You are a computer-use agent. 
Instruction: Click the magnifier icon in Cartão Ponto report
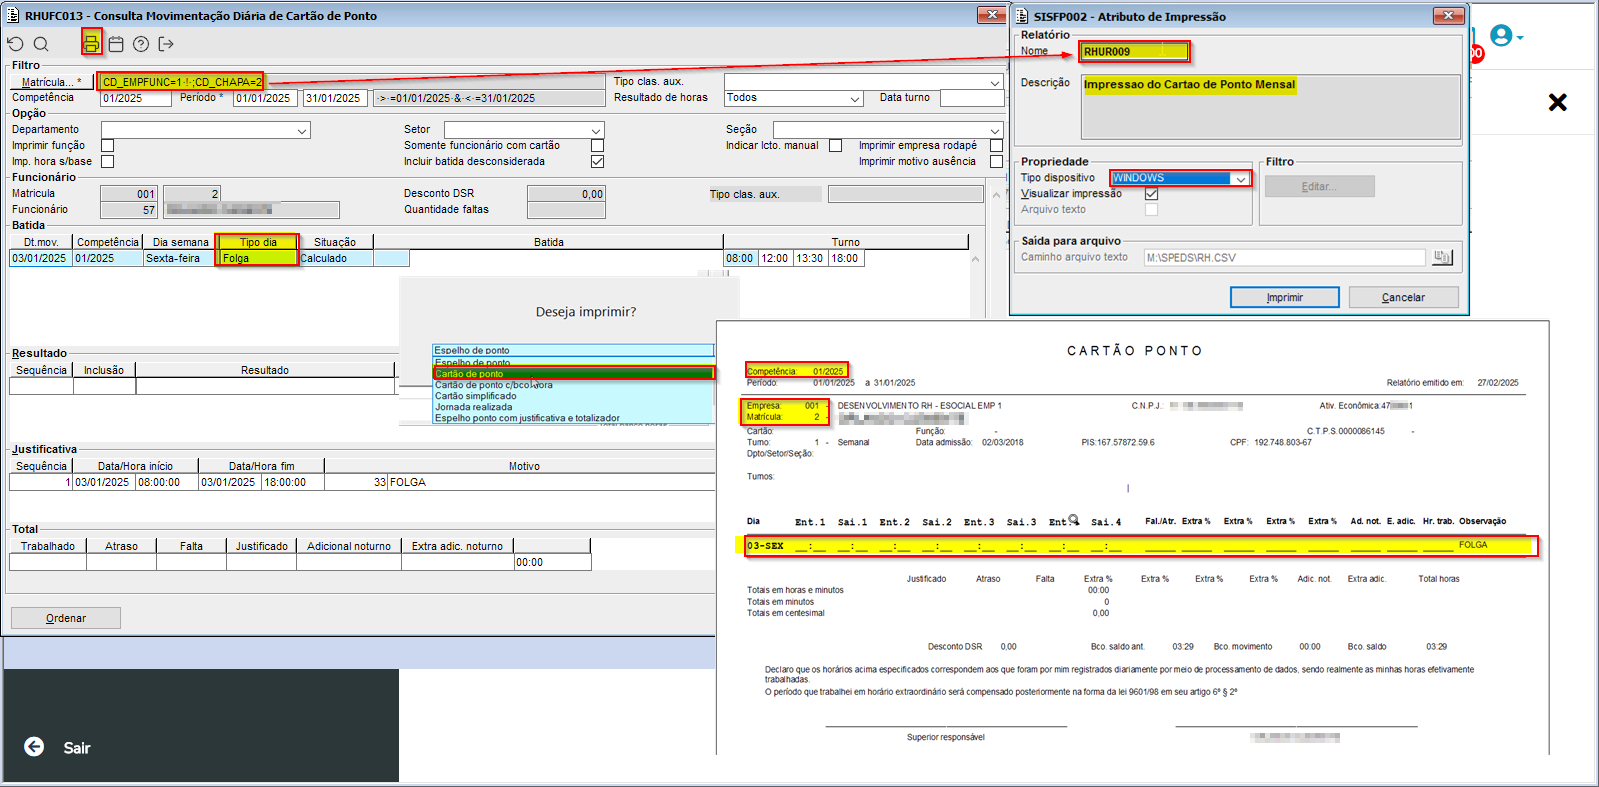pyautogui.click(x=1074, y=520)
